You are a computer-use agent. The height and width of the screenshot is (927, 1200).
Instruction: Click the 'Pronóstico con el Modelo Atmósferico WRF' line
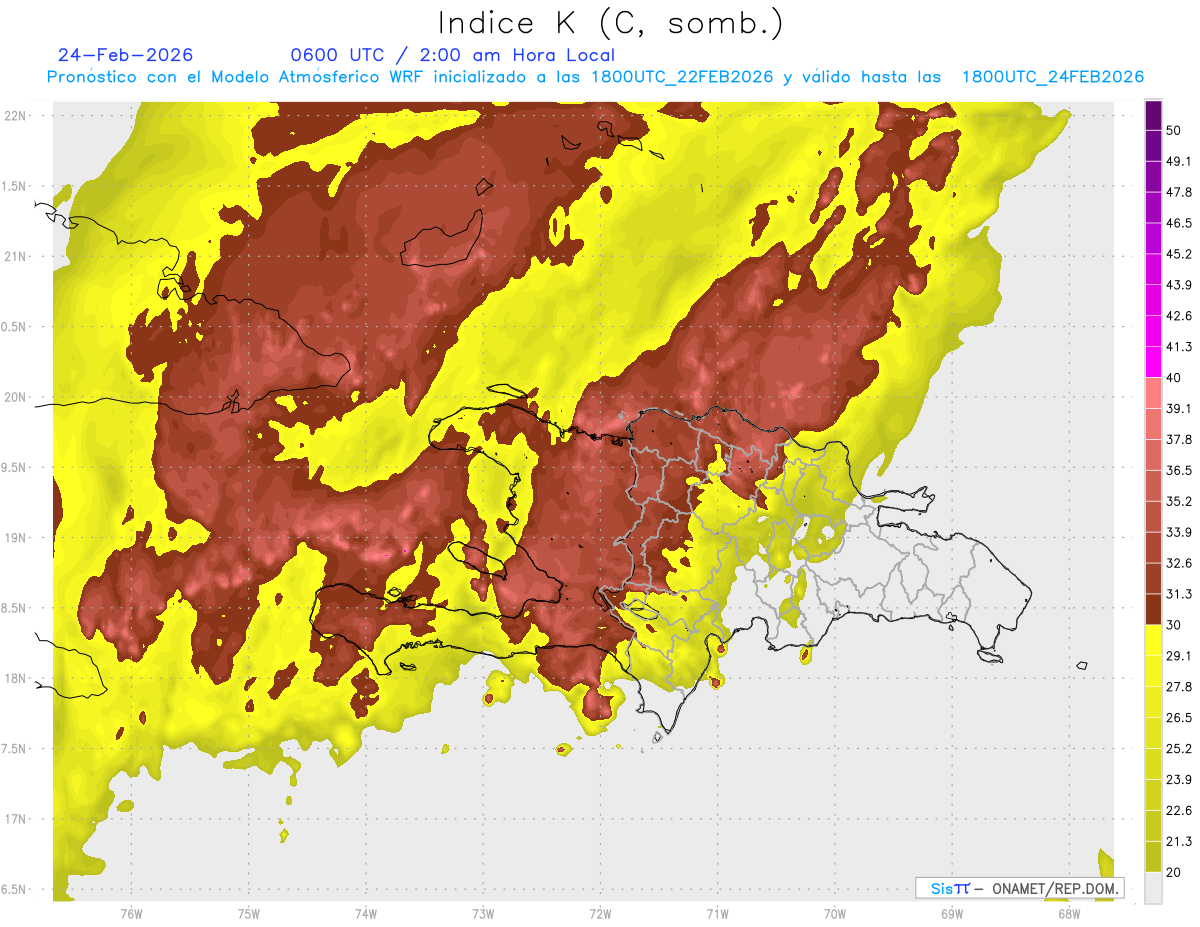pyautogui.click(x=595, y=77)
